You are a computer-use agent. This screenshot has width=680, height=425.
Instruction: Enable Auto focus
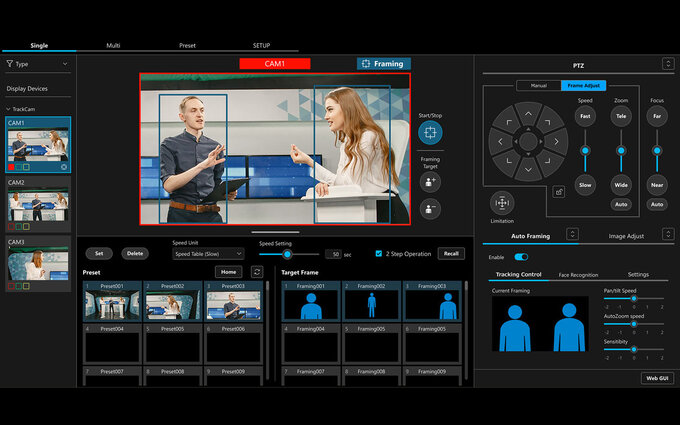click(x=657, y=204)
